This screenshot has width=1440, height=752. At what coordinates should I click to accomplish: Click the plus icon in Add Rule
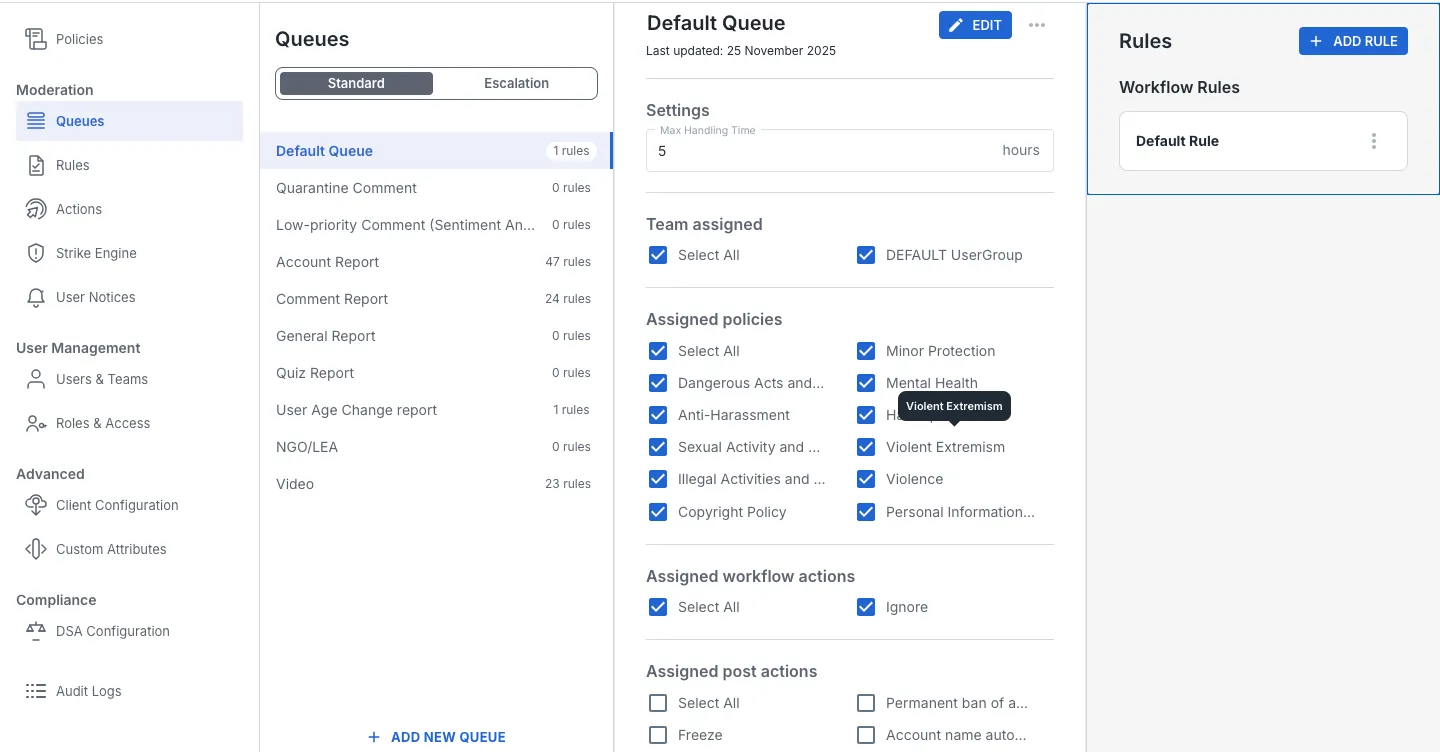(1316, 41)
